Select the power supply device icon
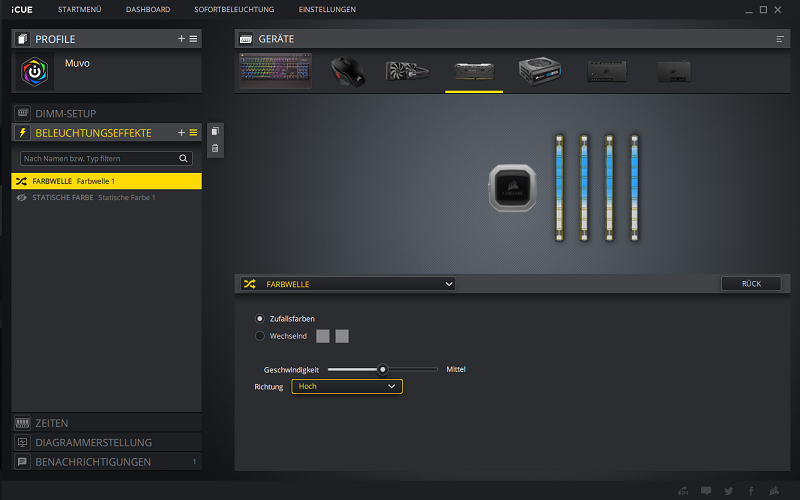This screenshot has height=500, width=800. [x=540, y=71]
